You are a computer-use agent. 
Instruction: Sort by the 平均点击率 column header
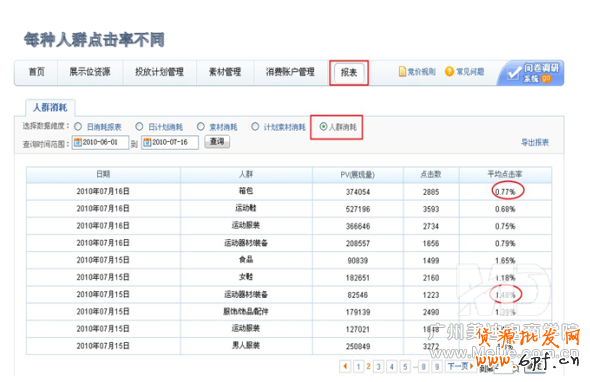(x=505, y=174)
